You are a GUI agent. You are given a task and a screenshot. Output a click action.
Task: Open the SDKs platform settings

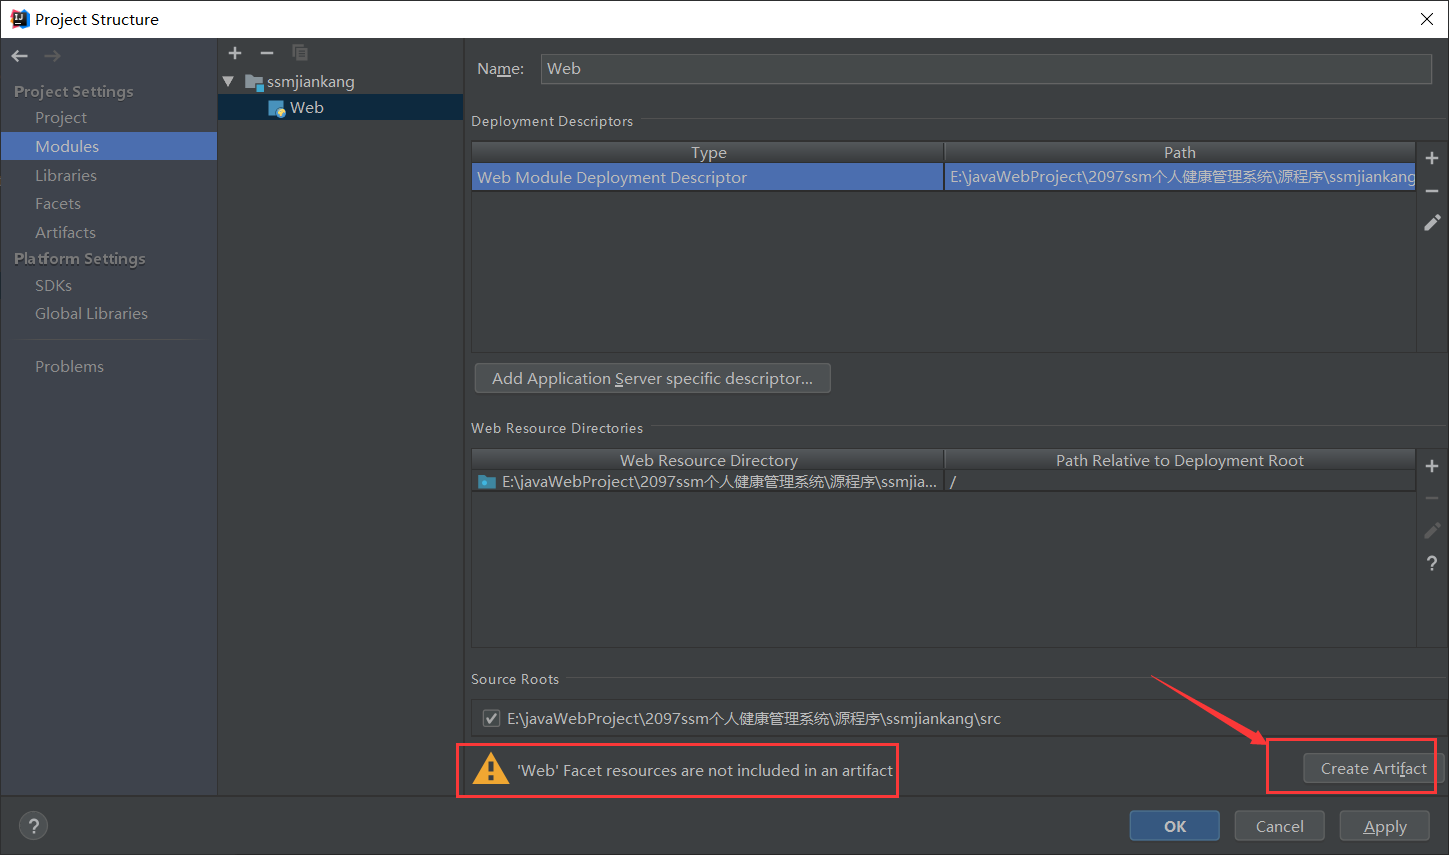(x=53, y=285)
